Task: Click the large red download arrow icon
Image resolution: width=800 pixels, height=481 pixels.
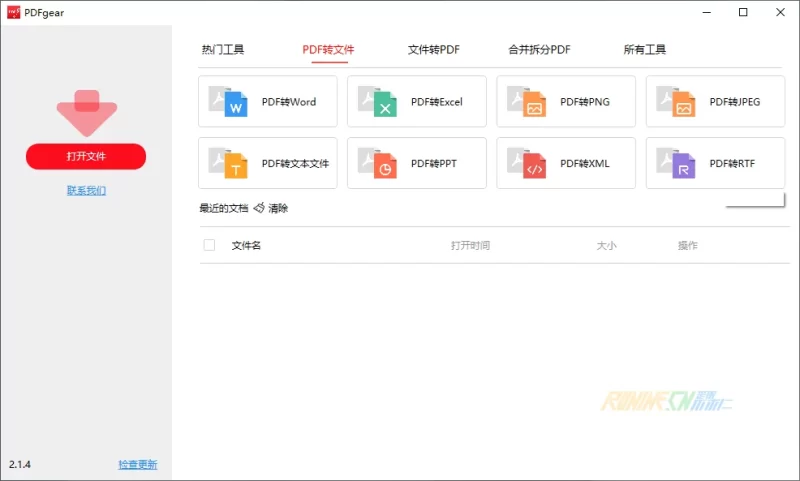Action: click(86, 112)
